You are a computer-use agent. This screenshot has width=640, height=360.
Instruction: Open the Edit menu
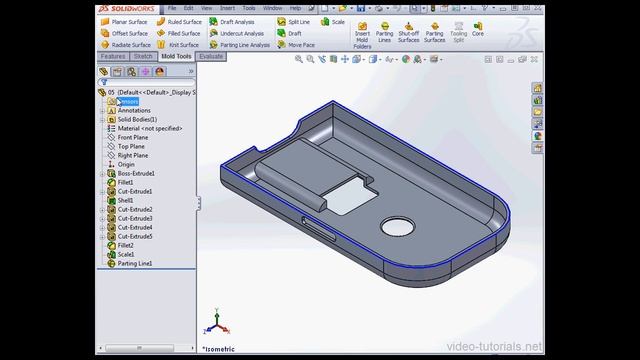tap(188, 8)
